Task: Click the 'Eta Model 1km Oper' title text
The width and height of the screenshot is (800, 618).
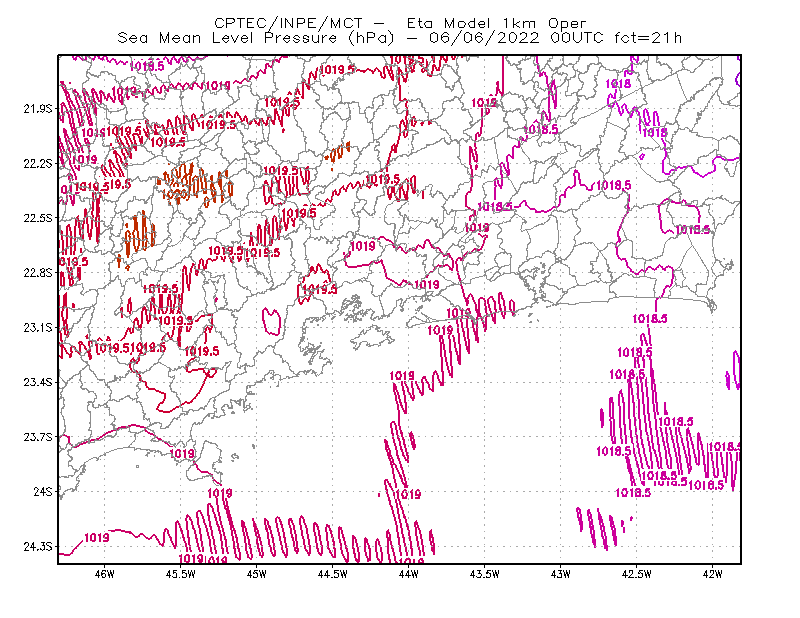Action: tap(496, 23)
